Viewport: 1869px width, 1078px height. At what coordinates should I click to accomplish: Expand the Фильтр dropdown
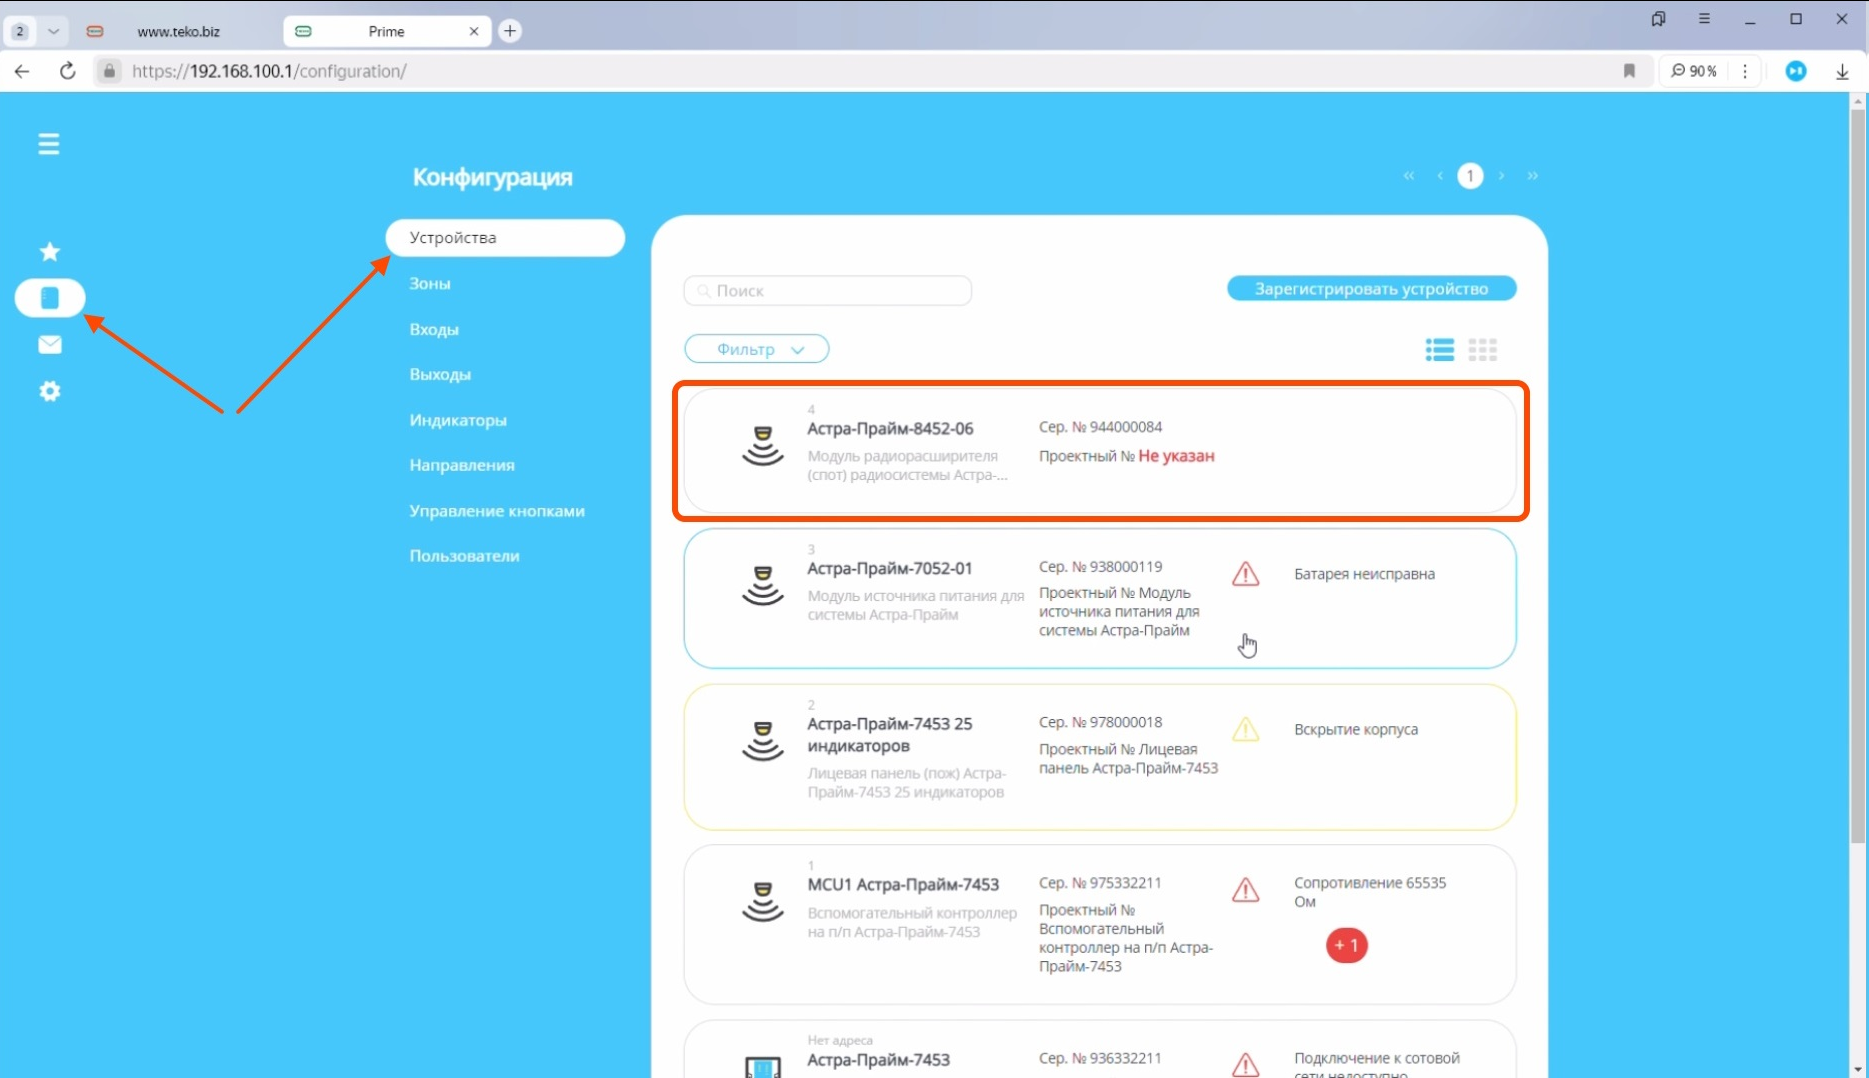coord(757,349)
